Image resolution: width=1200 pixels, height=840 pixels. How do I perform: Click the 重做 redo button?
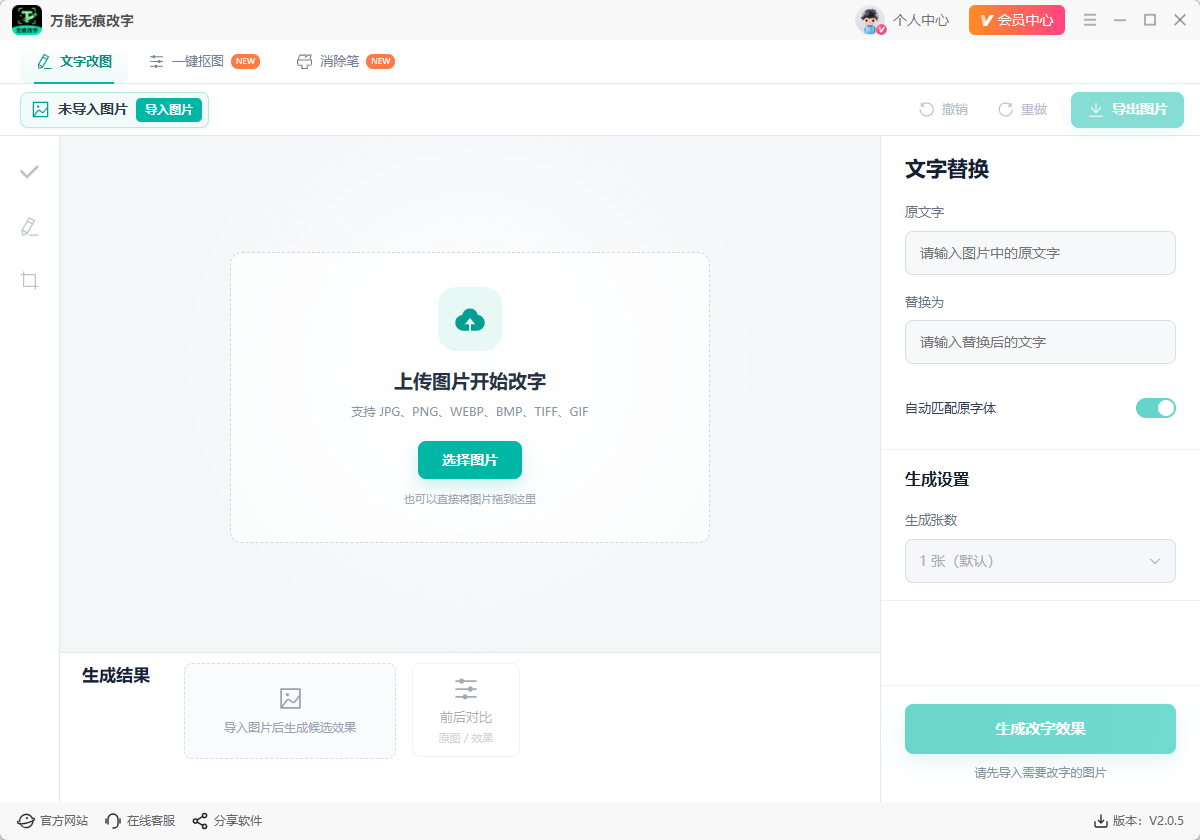pyautogui.click(x=1022, y=110)
